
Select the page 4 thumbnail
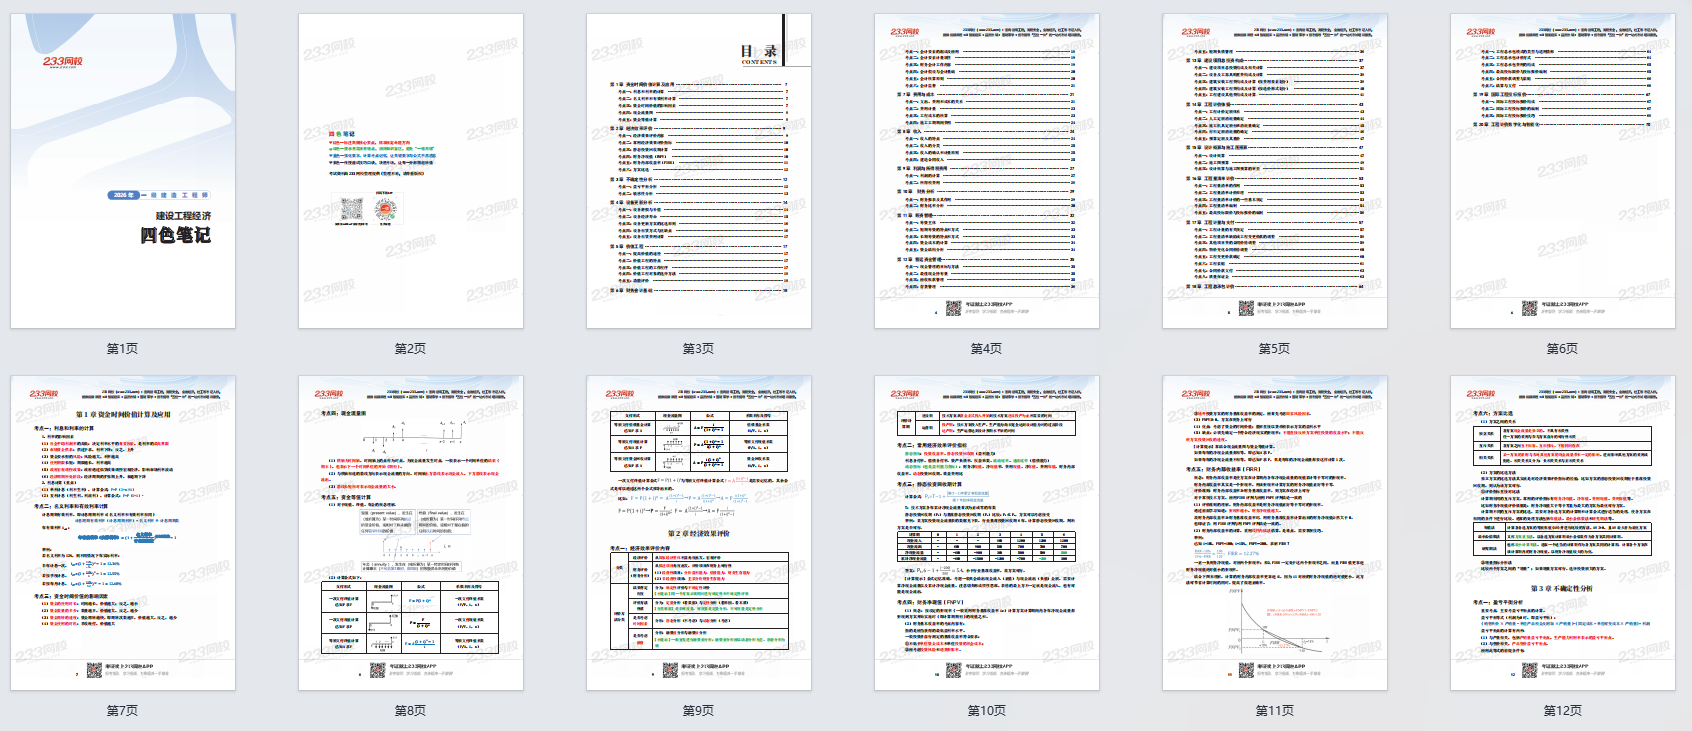click(987, 170)
